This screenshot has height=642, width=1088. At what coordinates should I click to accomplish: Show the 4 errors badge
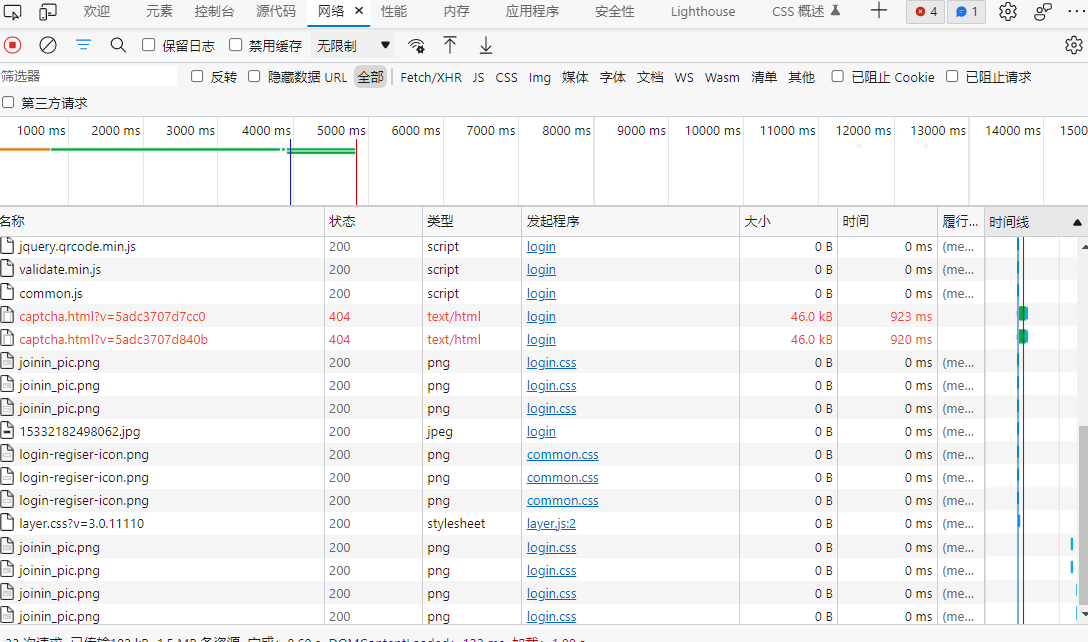926,12
